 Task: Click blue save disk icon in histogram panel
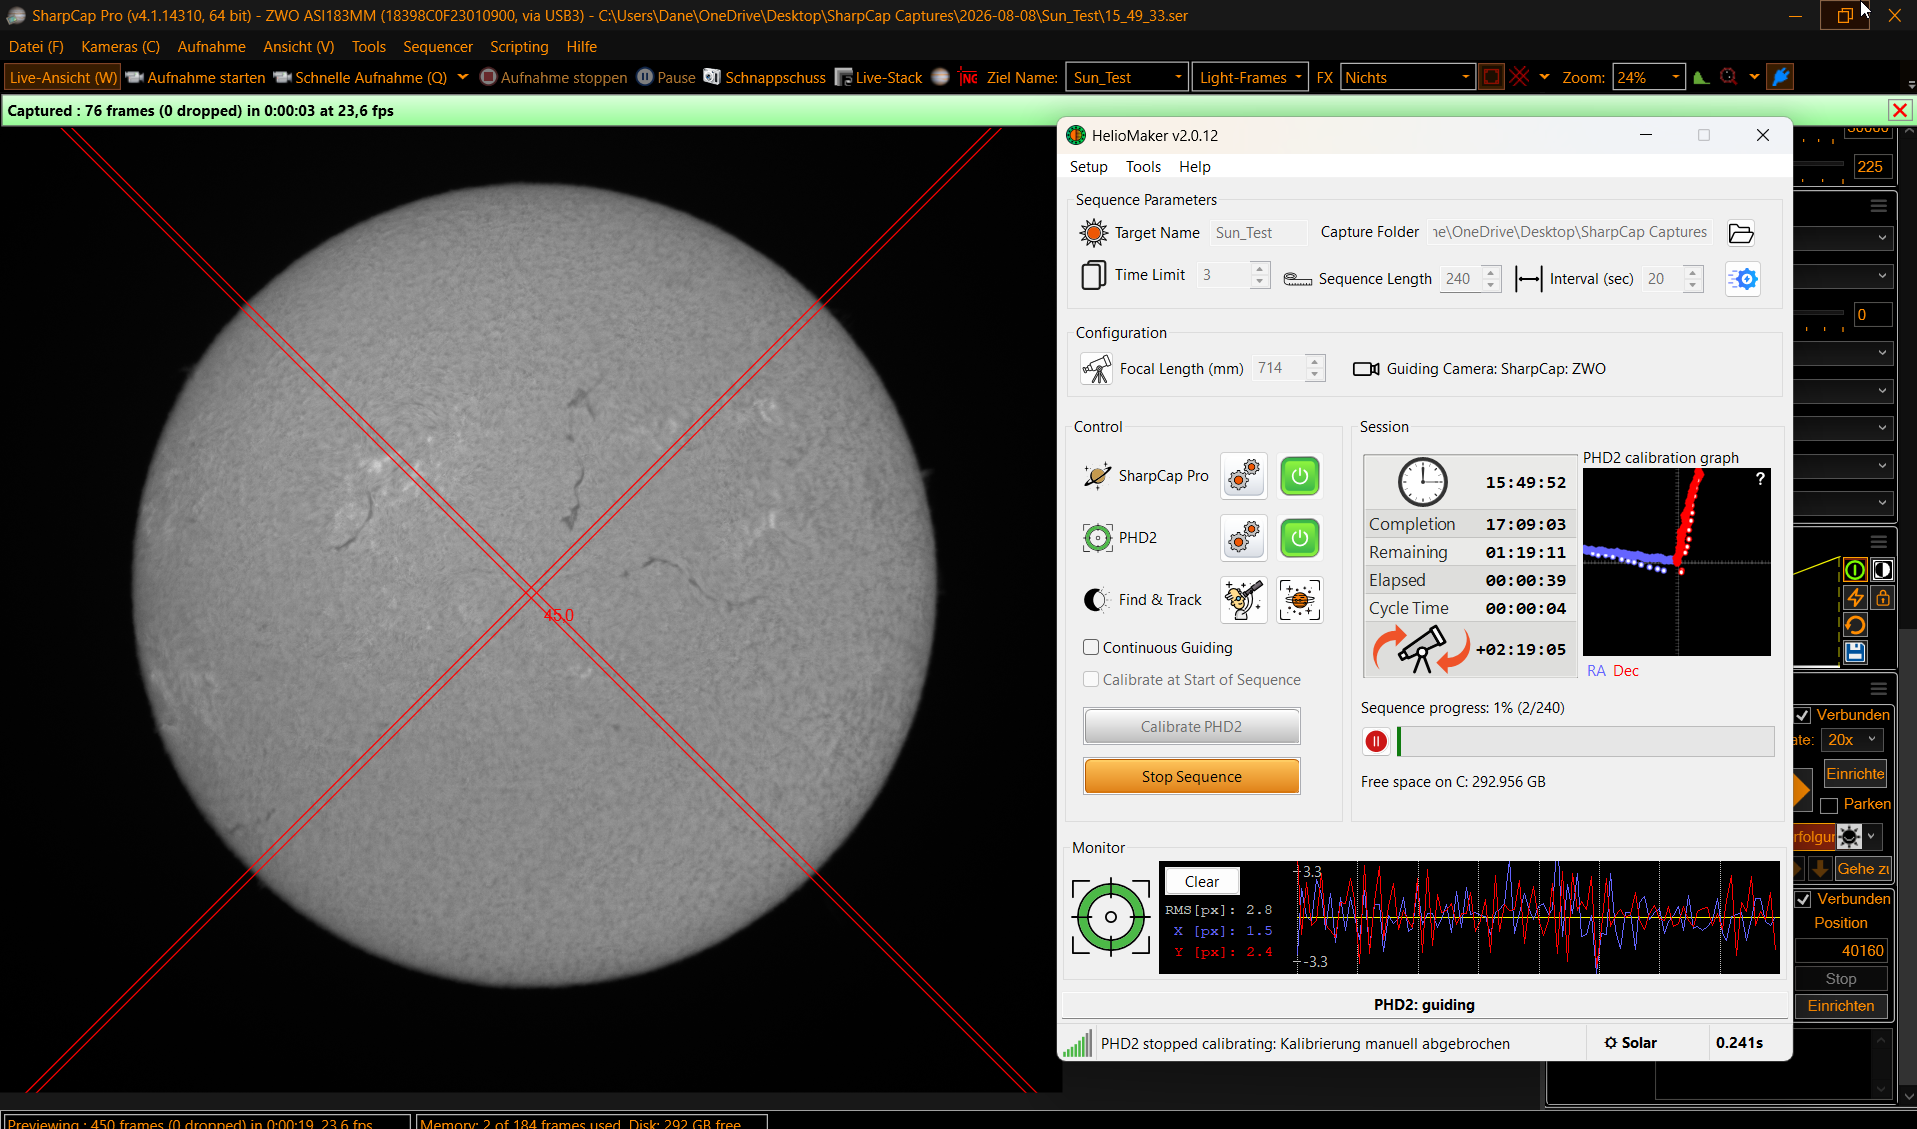click(x=1855, y=653)
